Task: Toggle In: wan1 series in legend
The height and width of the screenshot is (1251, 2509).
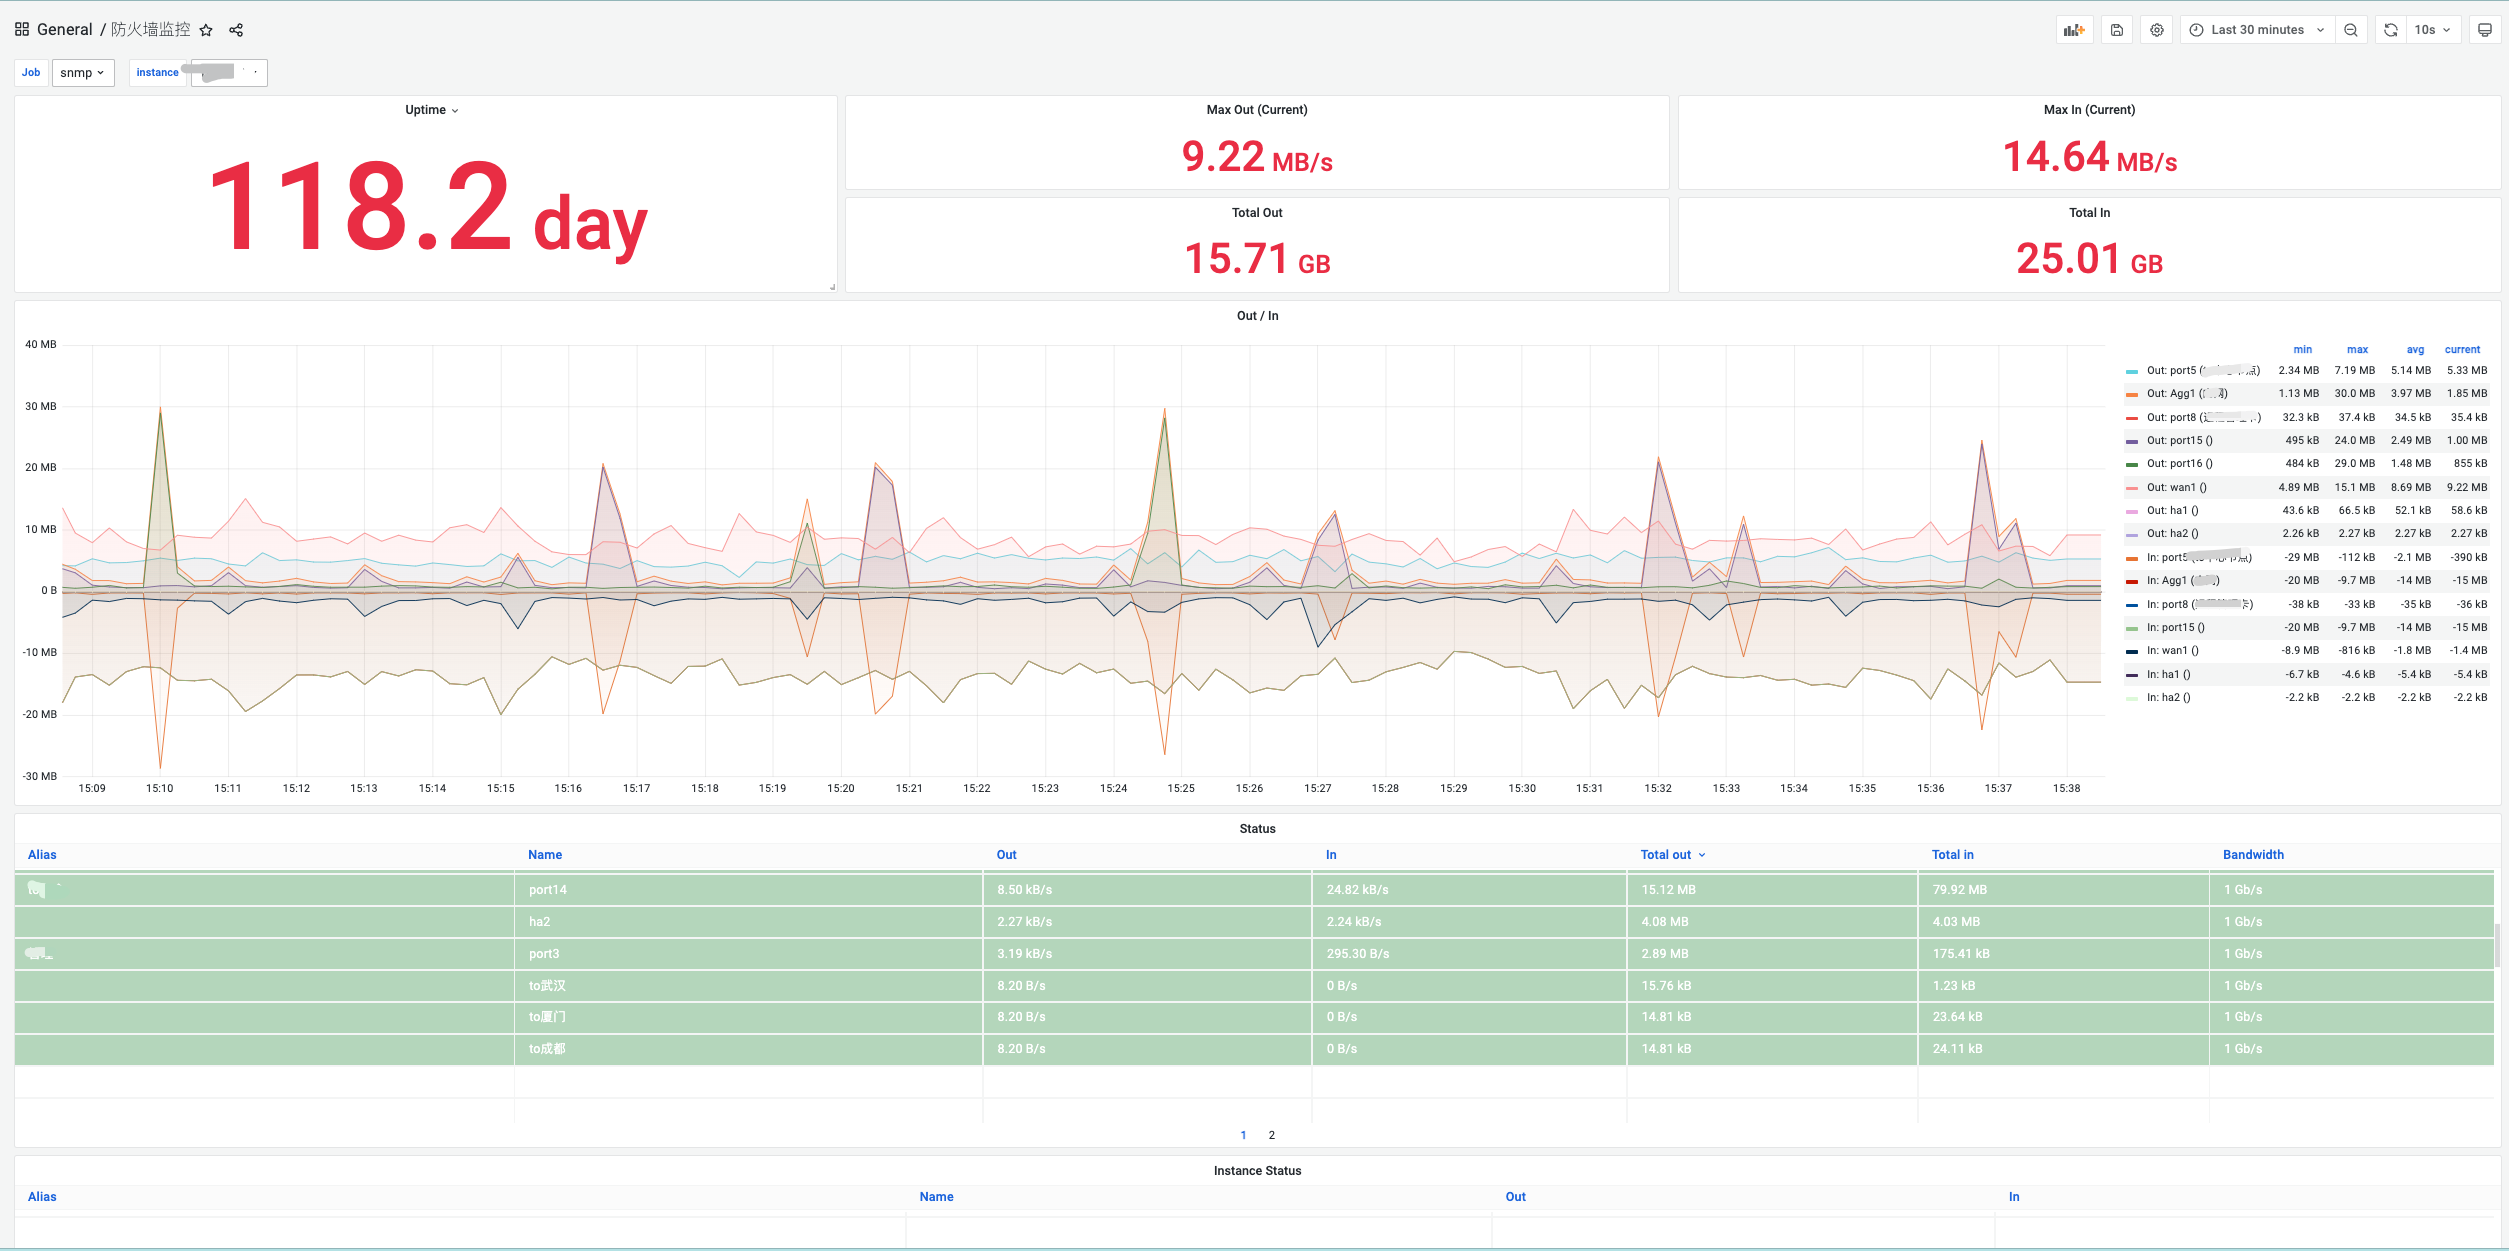Action: point(2172,651)
